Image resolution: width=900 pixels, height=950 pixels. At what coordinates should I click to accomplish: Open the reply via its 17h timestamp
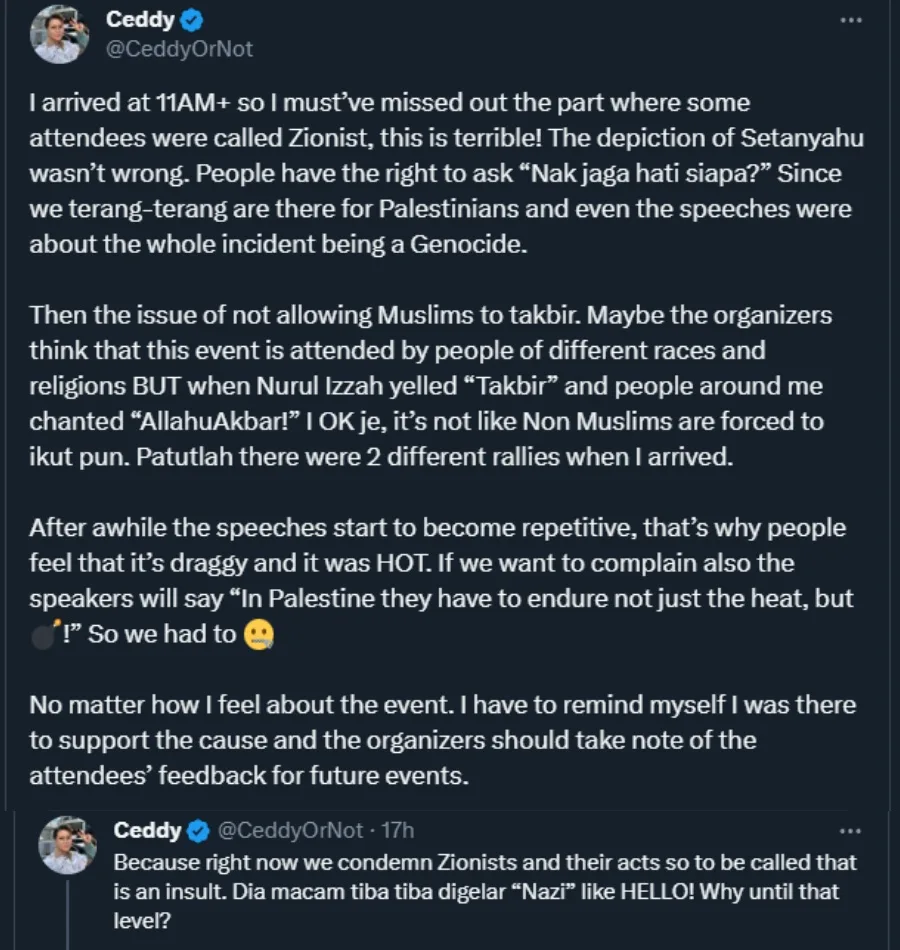(398, 830)
